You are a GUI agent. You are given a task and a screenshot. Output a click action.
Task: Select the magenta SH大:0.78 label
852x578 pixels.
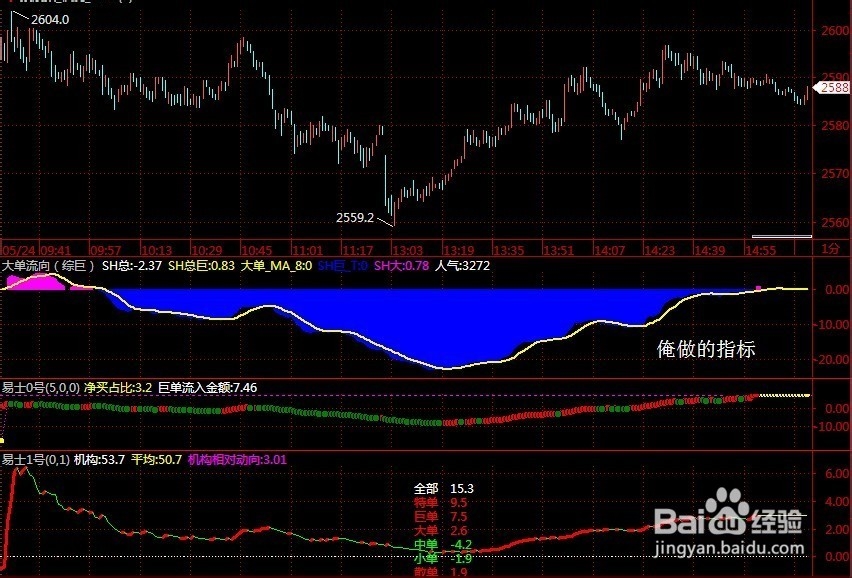click(402, 266)
